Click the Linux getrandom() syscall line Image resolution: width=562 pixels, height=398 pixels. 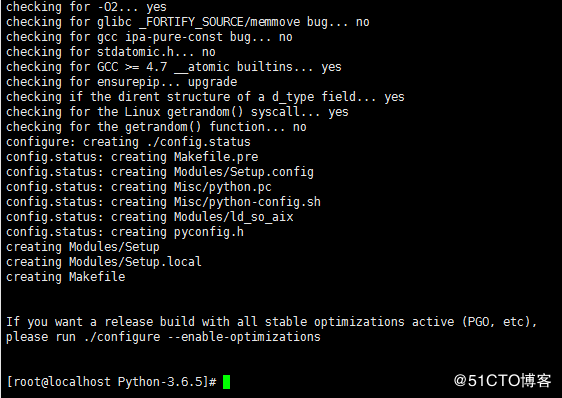177,112
